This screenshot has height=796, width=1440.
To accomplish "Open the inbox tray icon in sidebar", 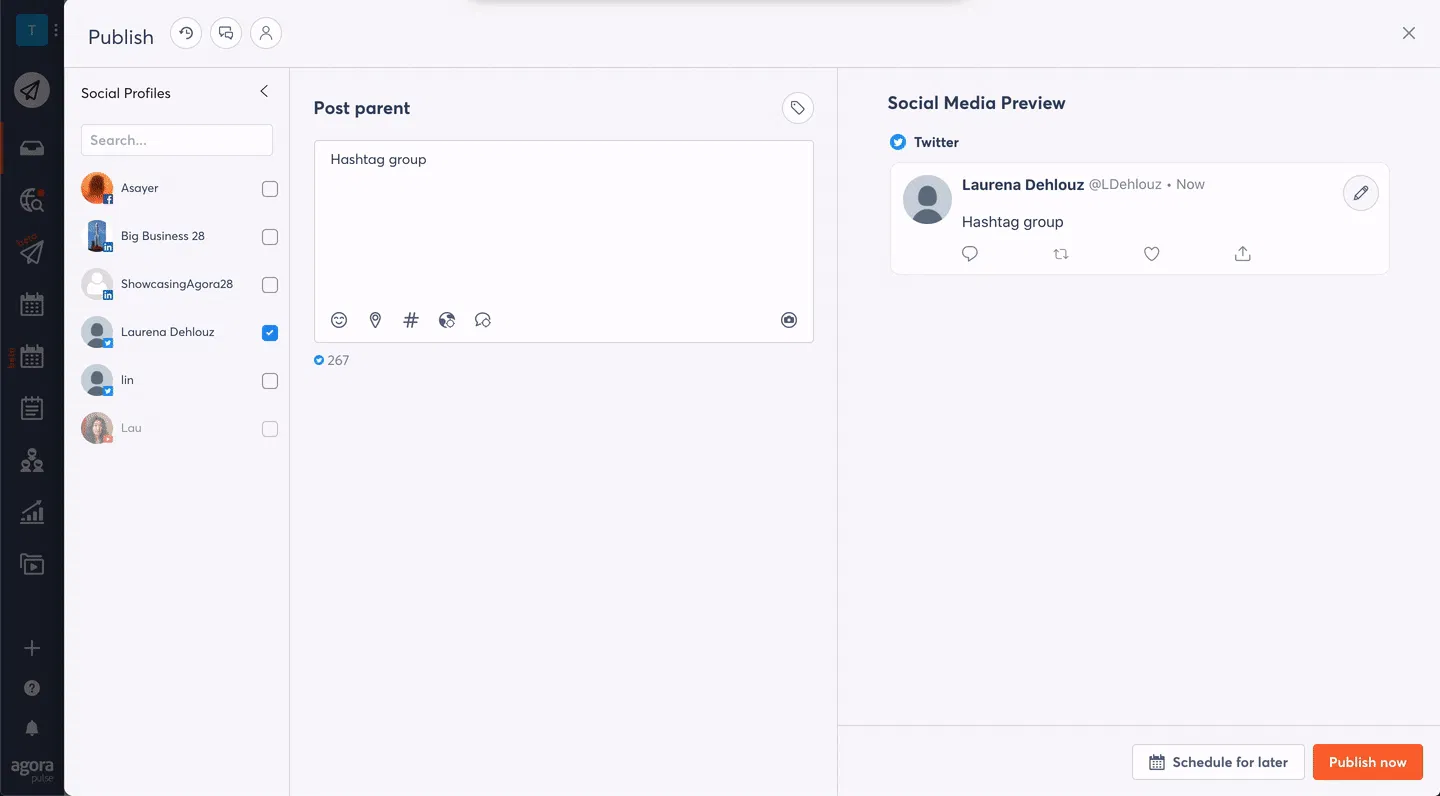I will 32,149.
